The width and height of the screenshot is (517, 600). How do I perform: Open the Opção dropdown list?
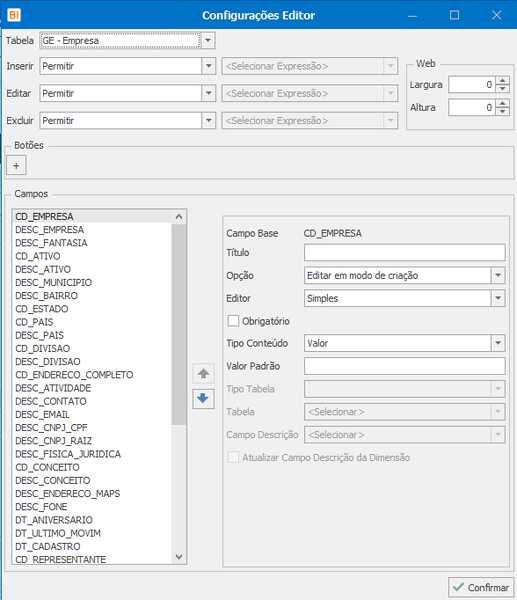point(497,275)
